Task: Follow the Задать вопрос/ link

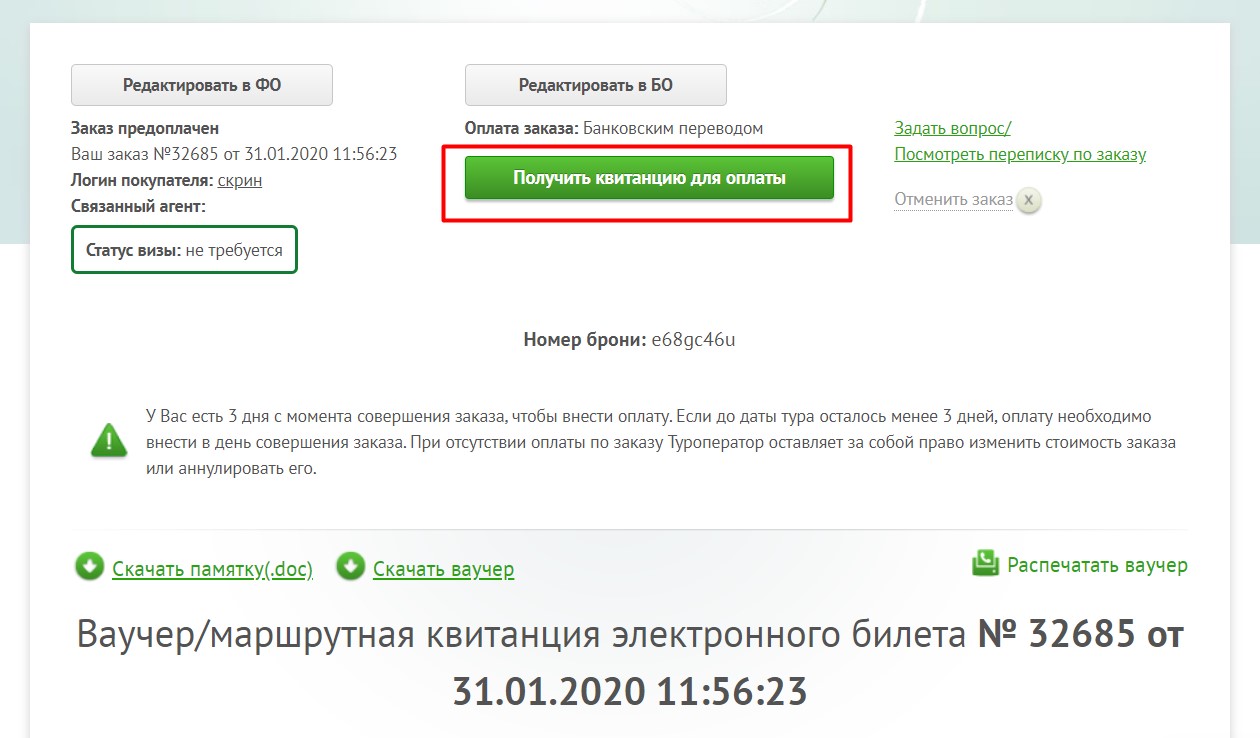Action: point(953,128)
